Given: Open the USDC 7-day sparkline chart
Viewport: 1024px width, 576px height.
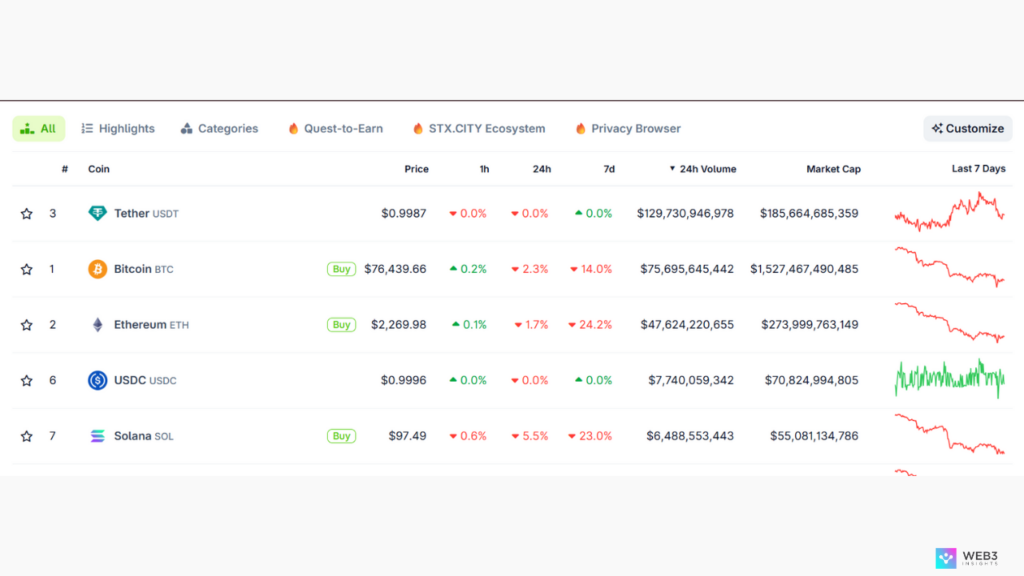Looking at the screenshot, I should 949,379.
